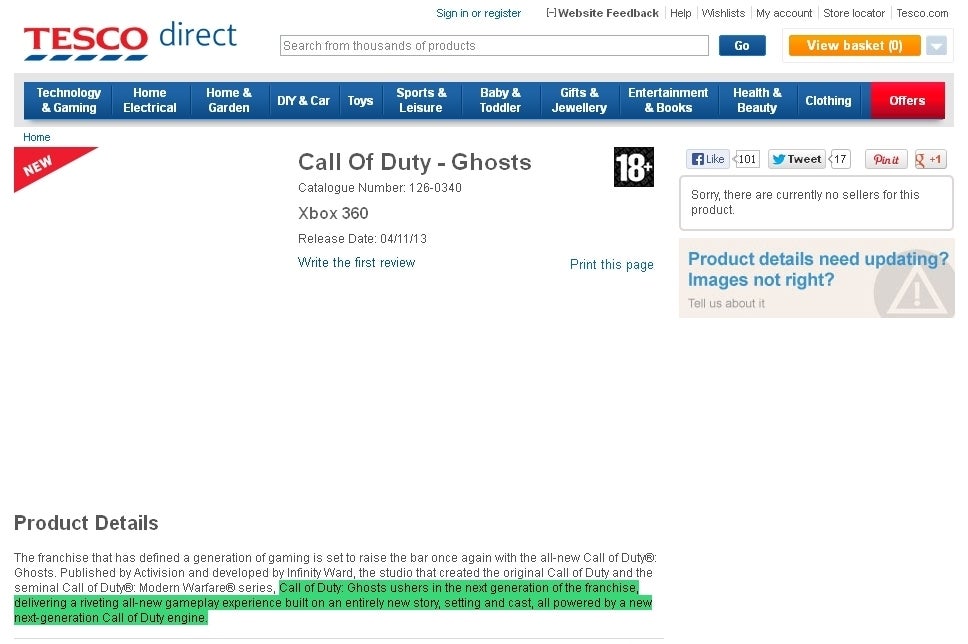Open the Health & Beauty menu

[x=757, y=100]
